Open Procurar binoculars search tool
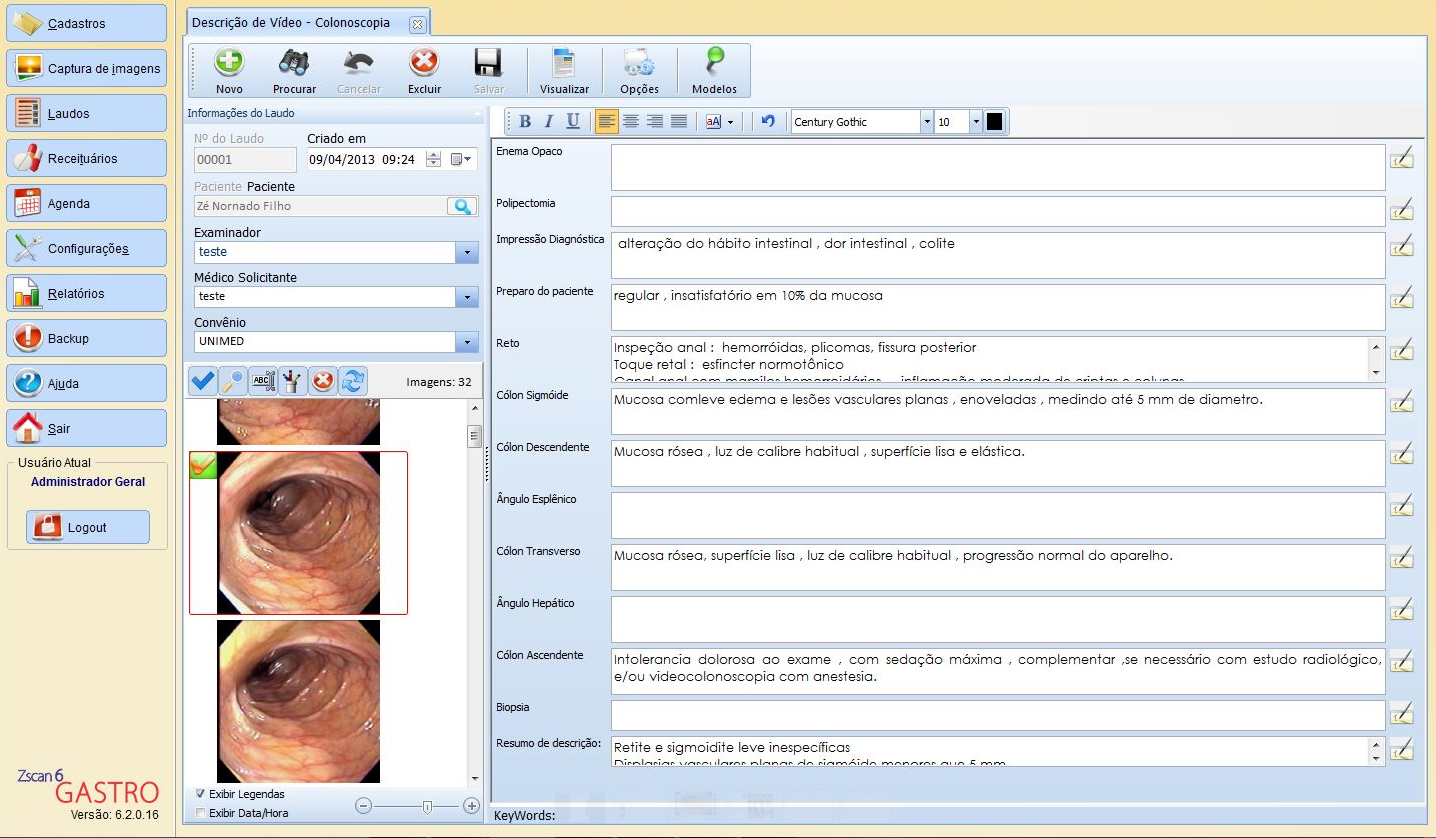The image size is (1436, 838). 294,64
